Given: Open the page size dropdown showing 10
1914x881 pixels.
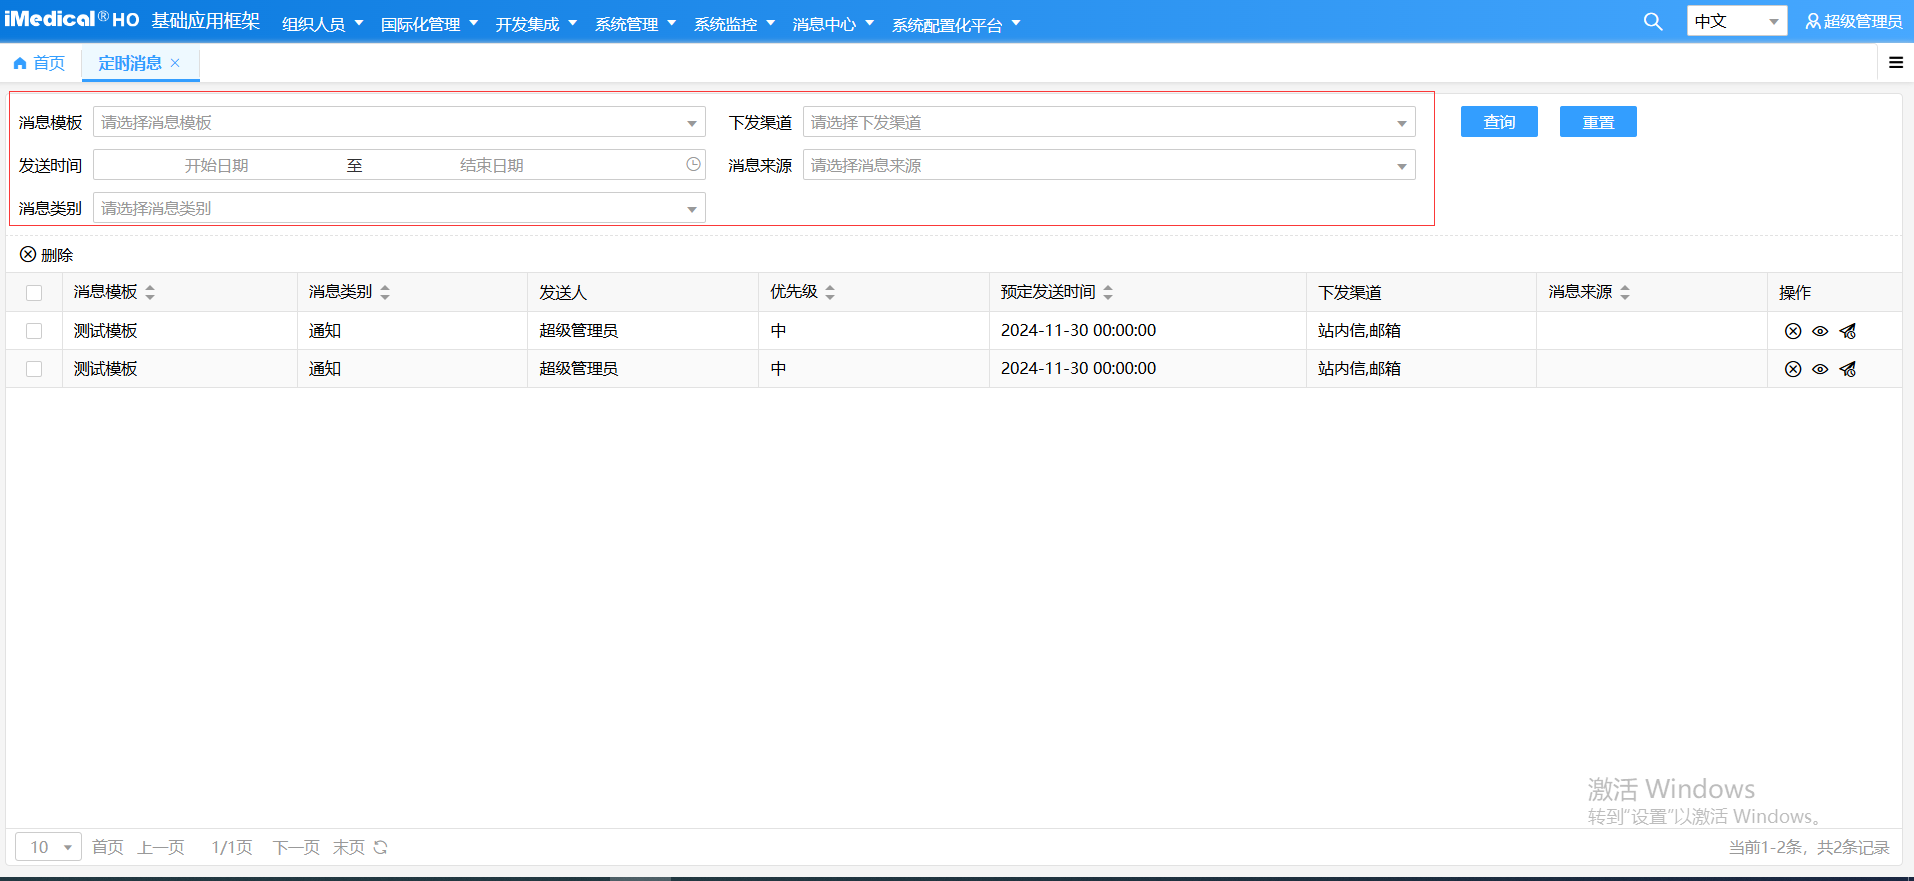Looking at the screenshot, I should (48, 847).
